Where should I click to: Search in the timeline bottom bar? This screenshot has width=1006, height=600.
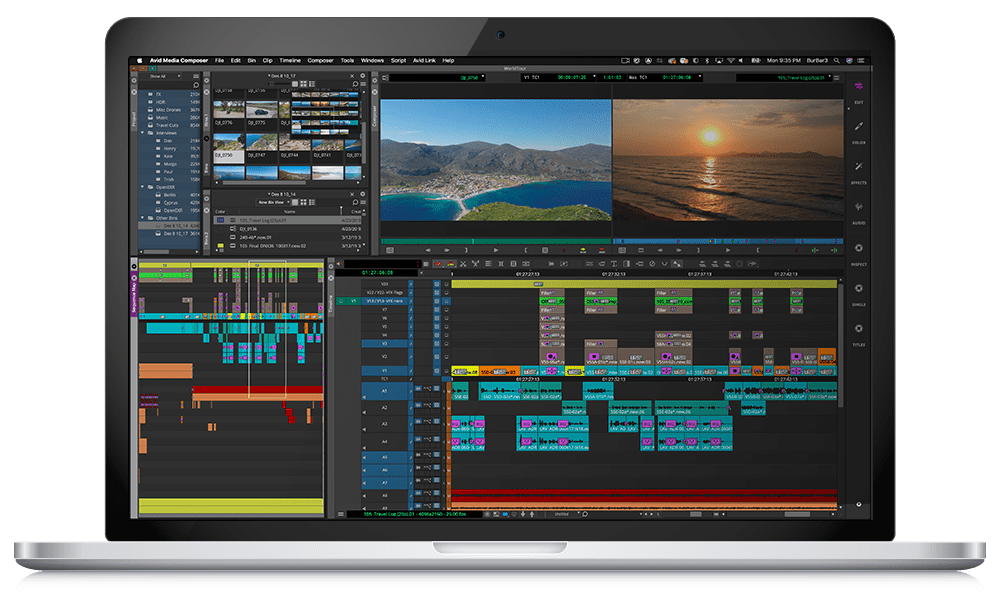point(585,514)
